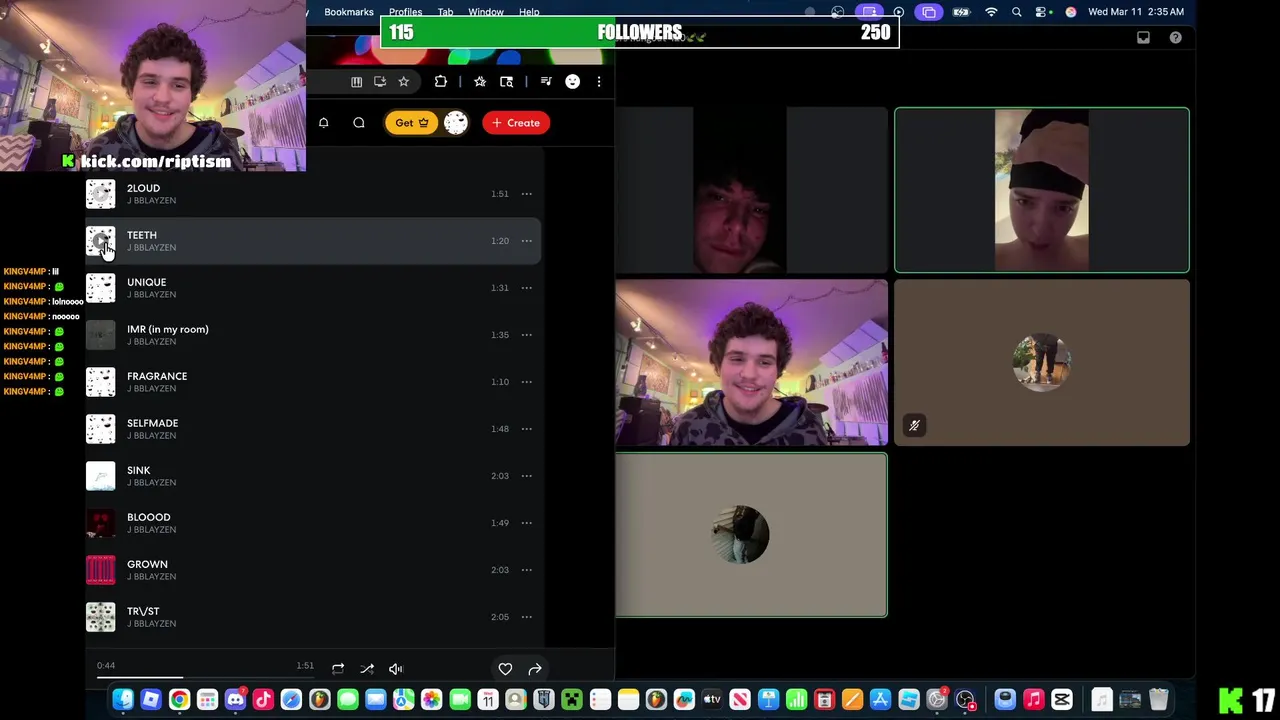Open the browser extensions puzzle icon
The height and width of the screenshot is (720, 1280).
[441, 82]
